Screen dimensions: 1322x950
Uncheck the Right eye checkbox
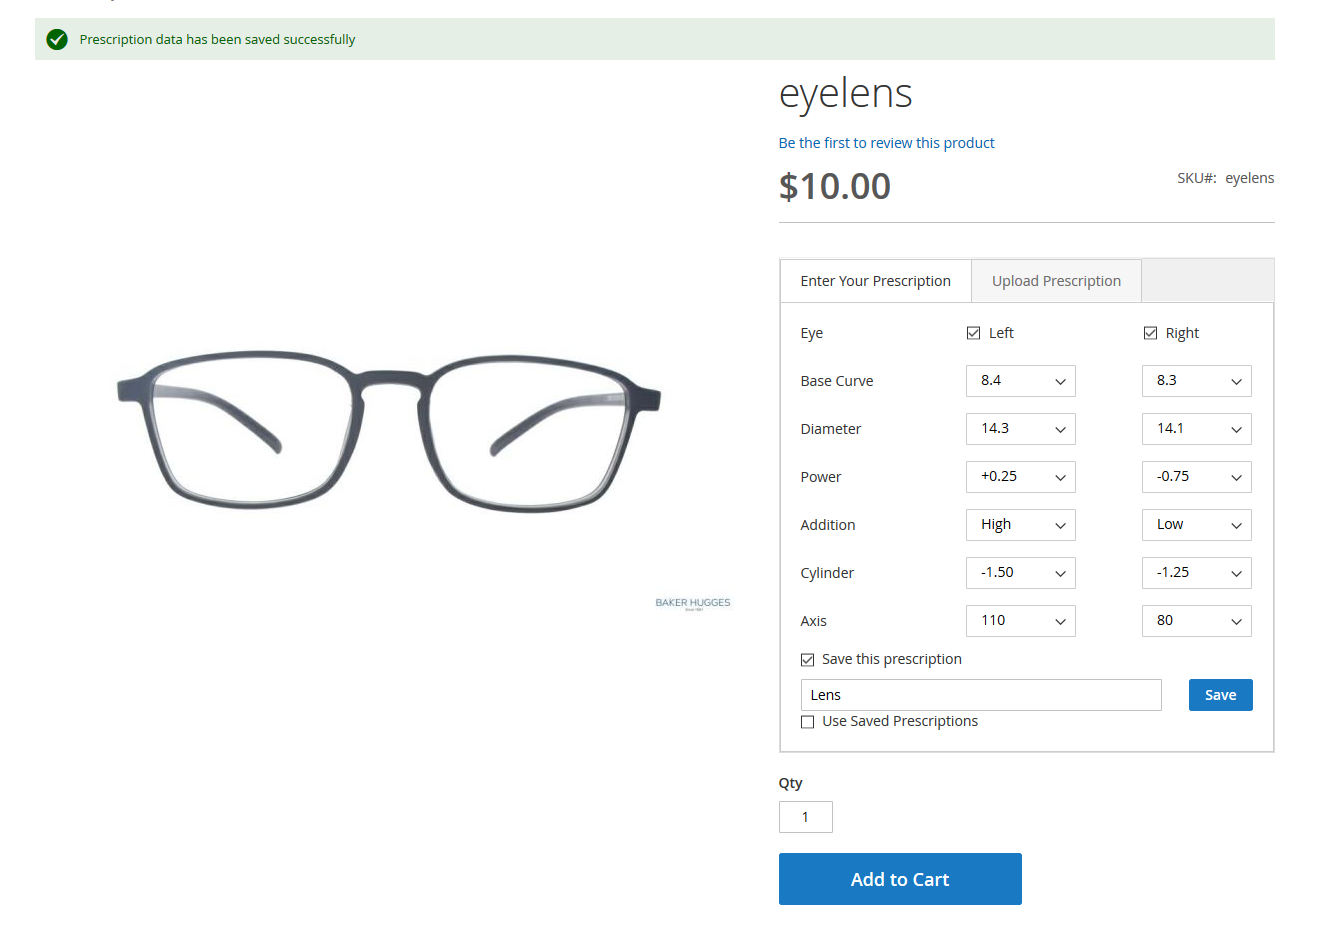[x=1150, y=333]
